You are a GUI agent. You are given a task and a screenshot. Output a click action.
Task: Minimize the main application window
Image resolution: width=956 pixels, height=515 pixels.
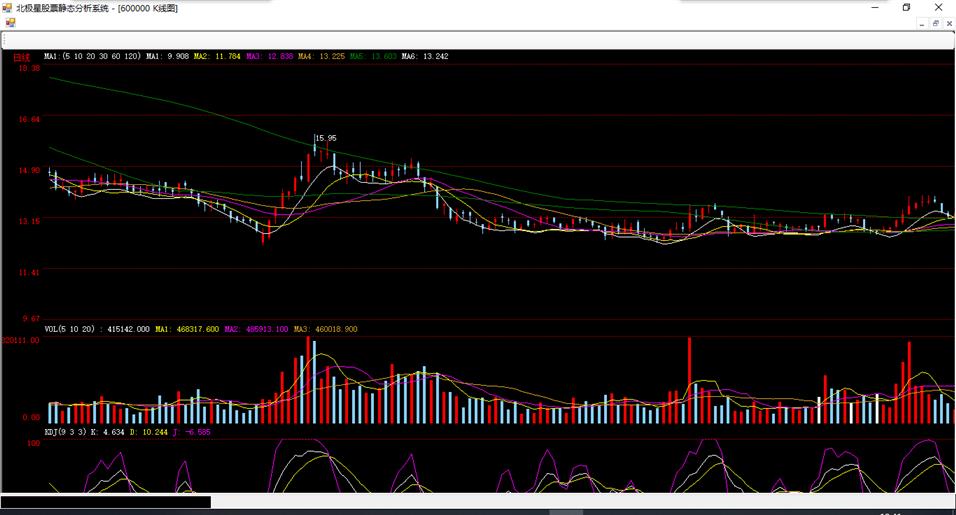click(875, 7)
